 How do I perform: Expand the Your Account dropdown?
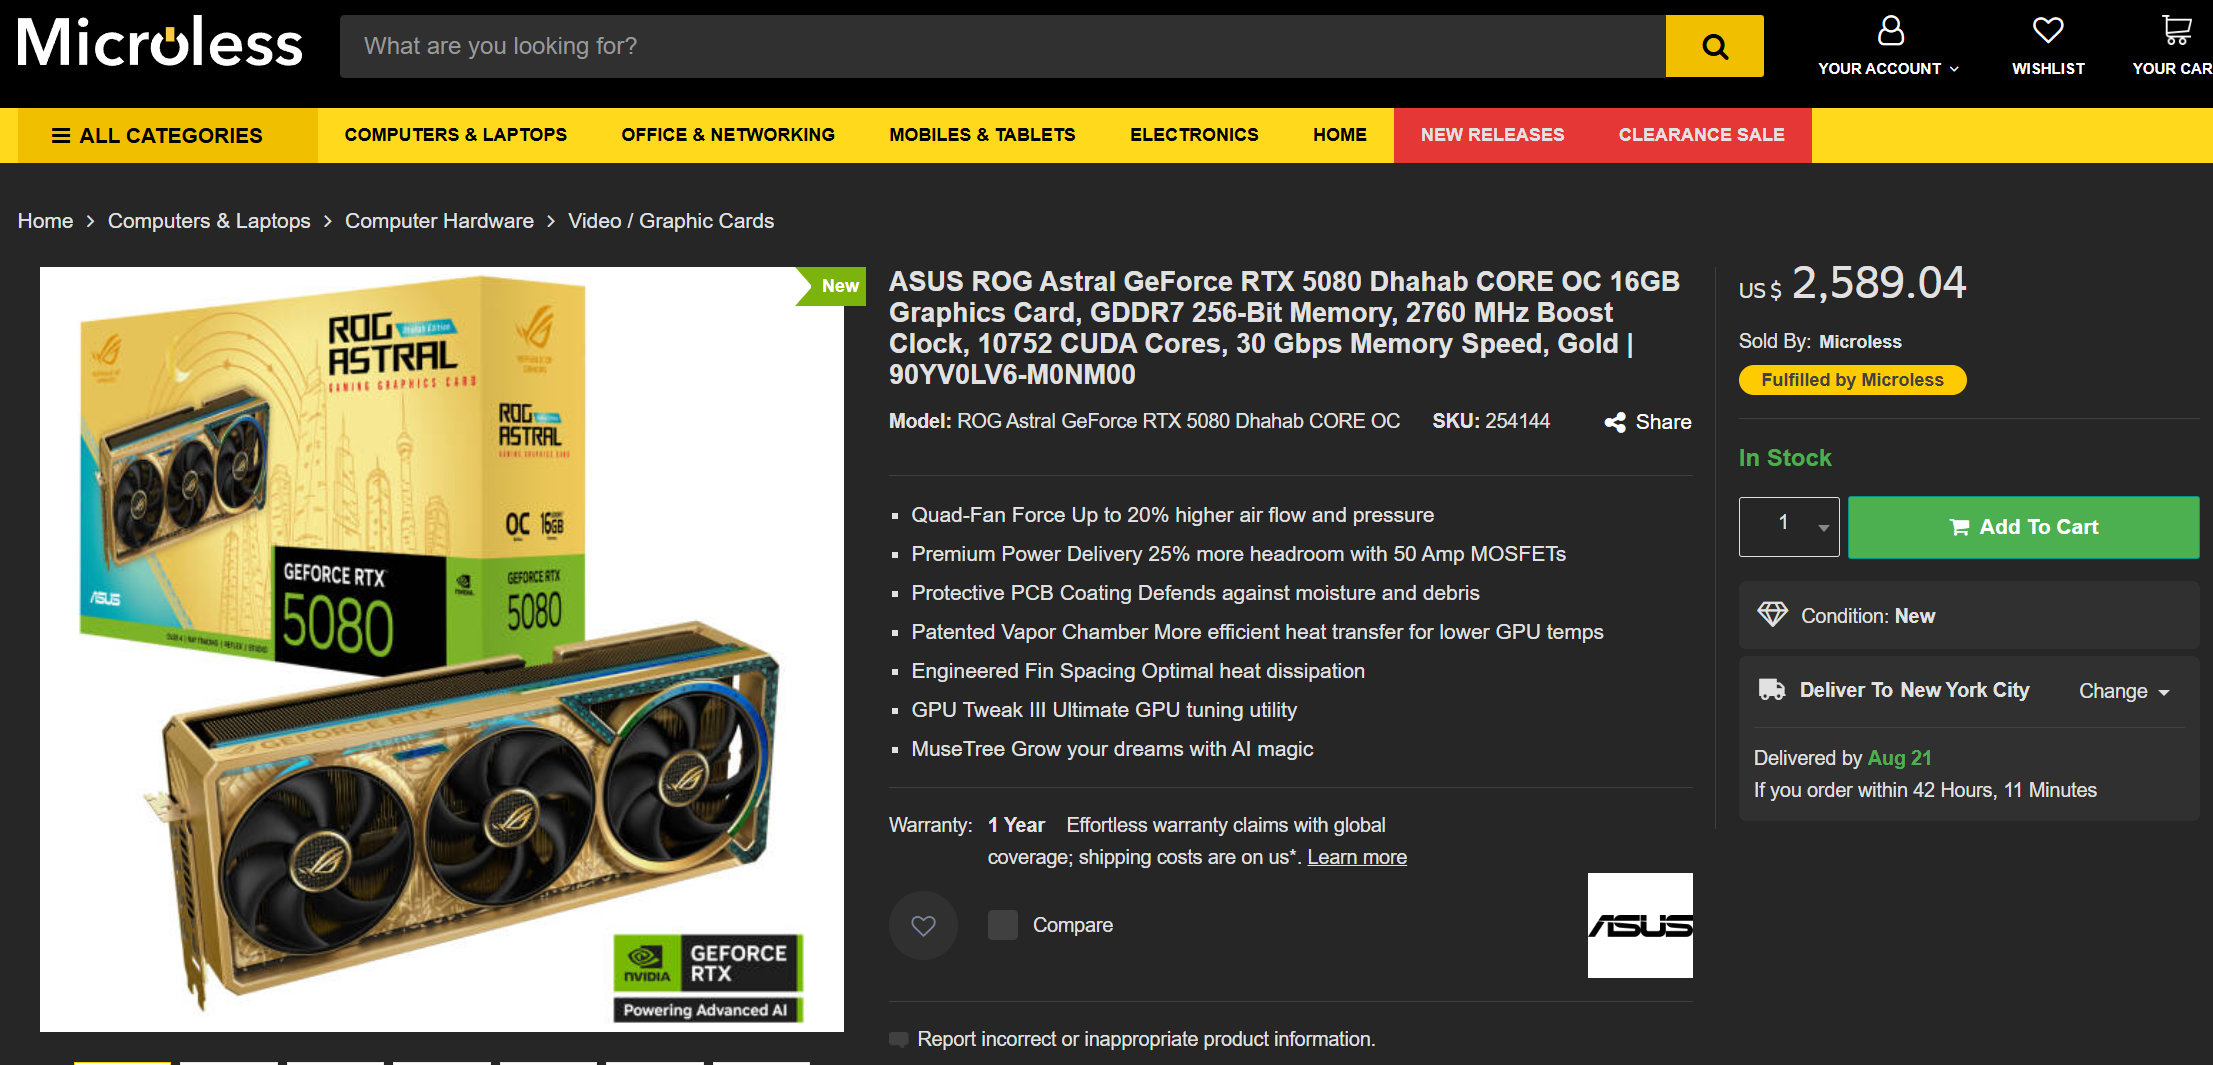coord(1888,46)
